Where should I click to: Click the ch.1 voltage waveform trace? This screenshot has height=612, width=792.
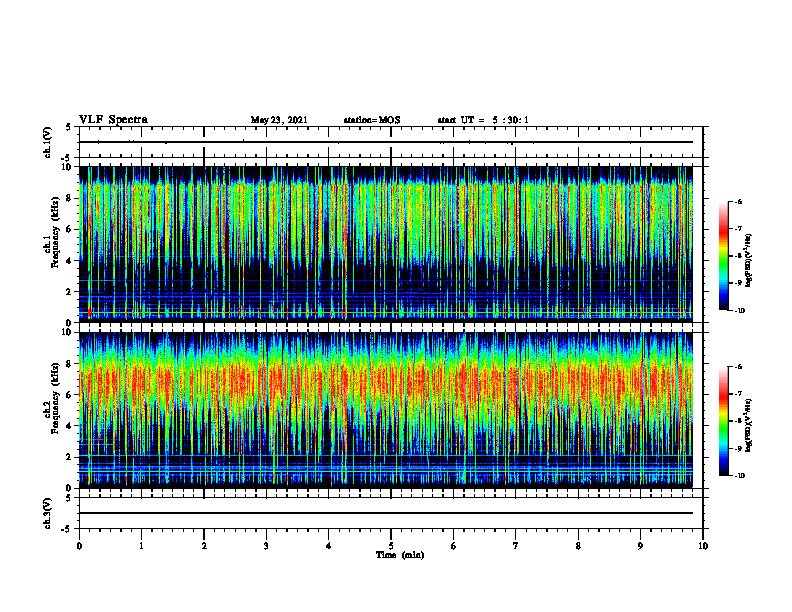pyautogui.click(x=386, y=142)
